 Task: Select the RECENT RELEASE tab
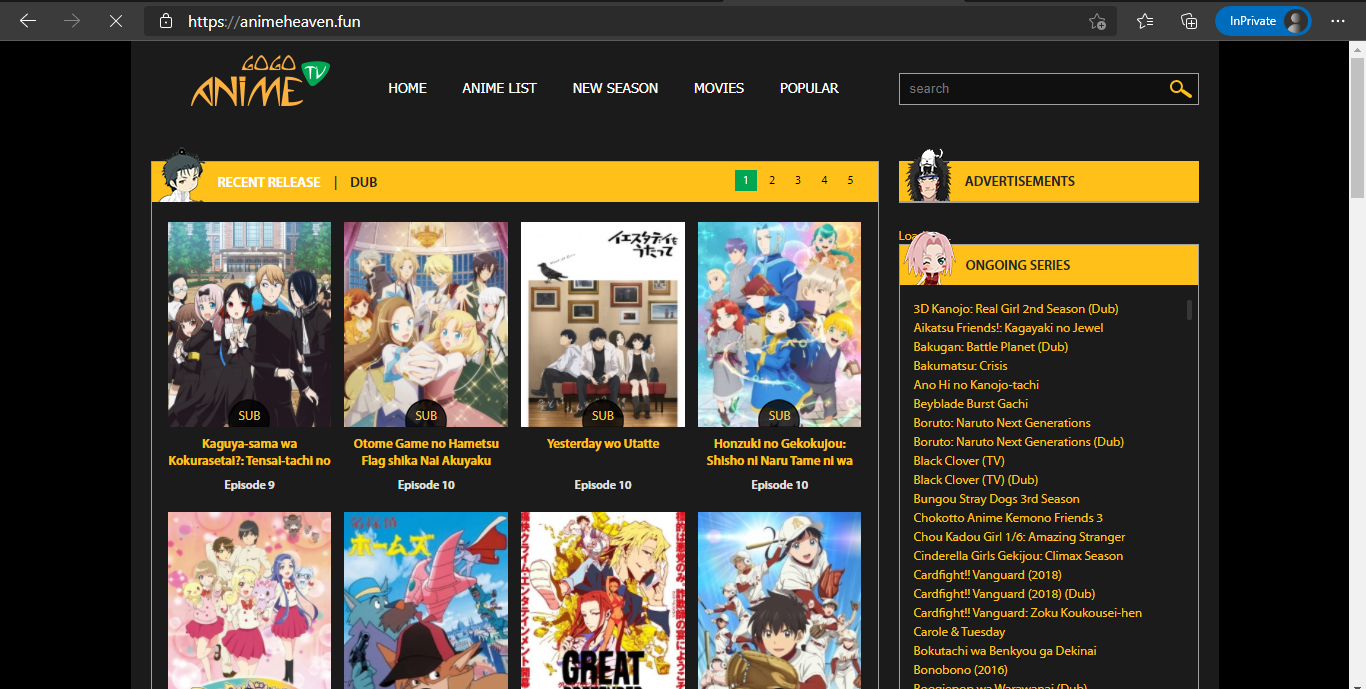pos(269,182)
